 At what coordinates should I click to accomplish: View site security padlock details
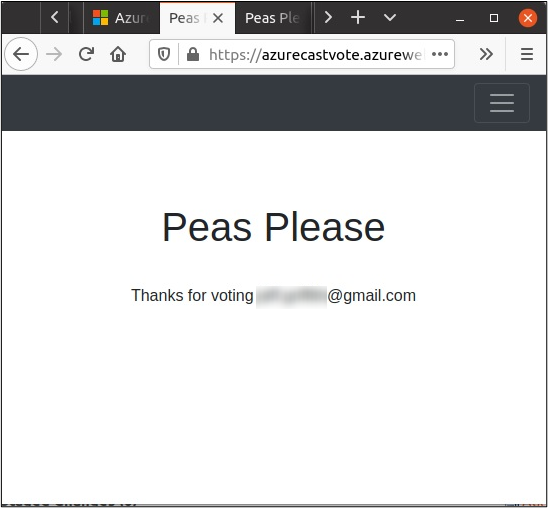click(x=193, y=54)
